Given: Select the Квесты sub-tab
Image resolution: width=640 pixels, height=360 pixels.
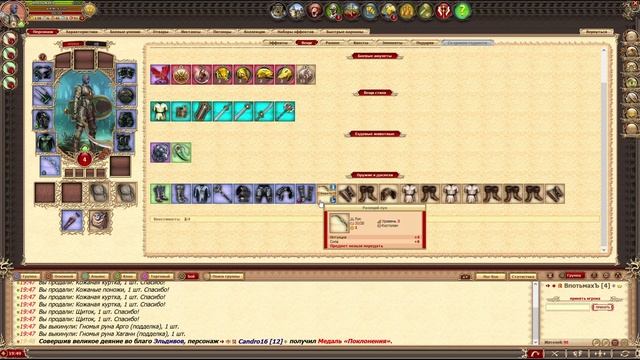Looking at the screenshot, I should click(x=361, y=42).
